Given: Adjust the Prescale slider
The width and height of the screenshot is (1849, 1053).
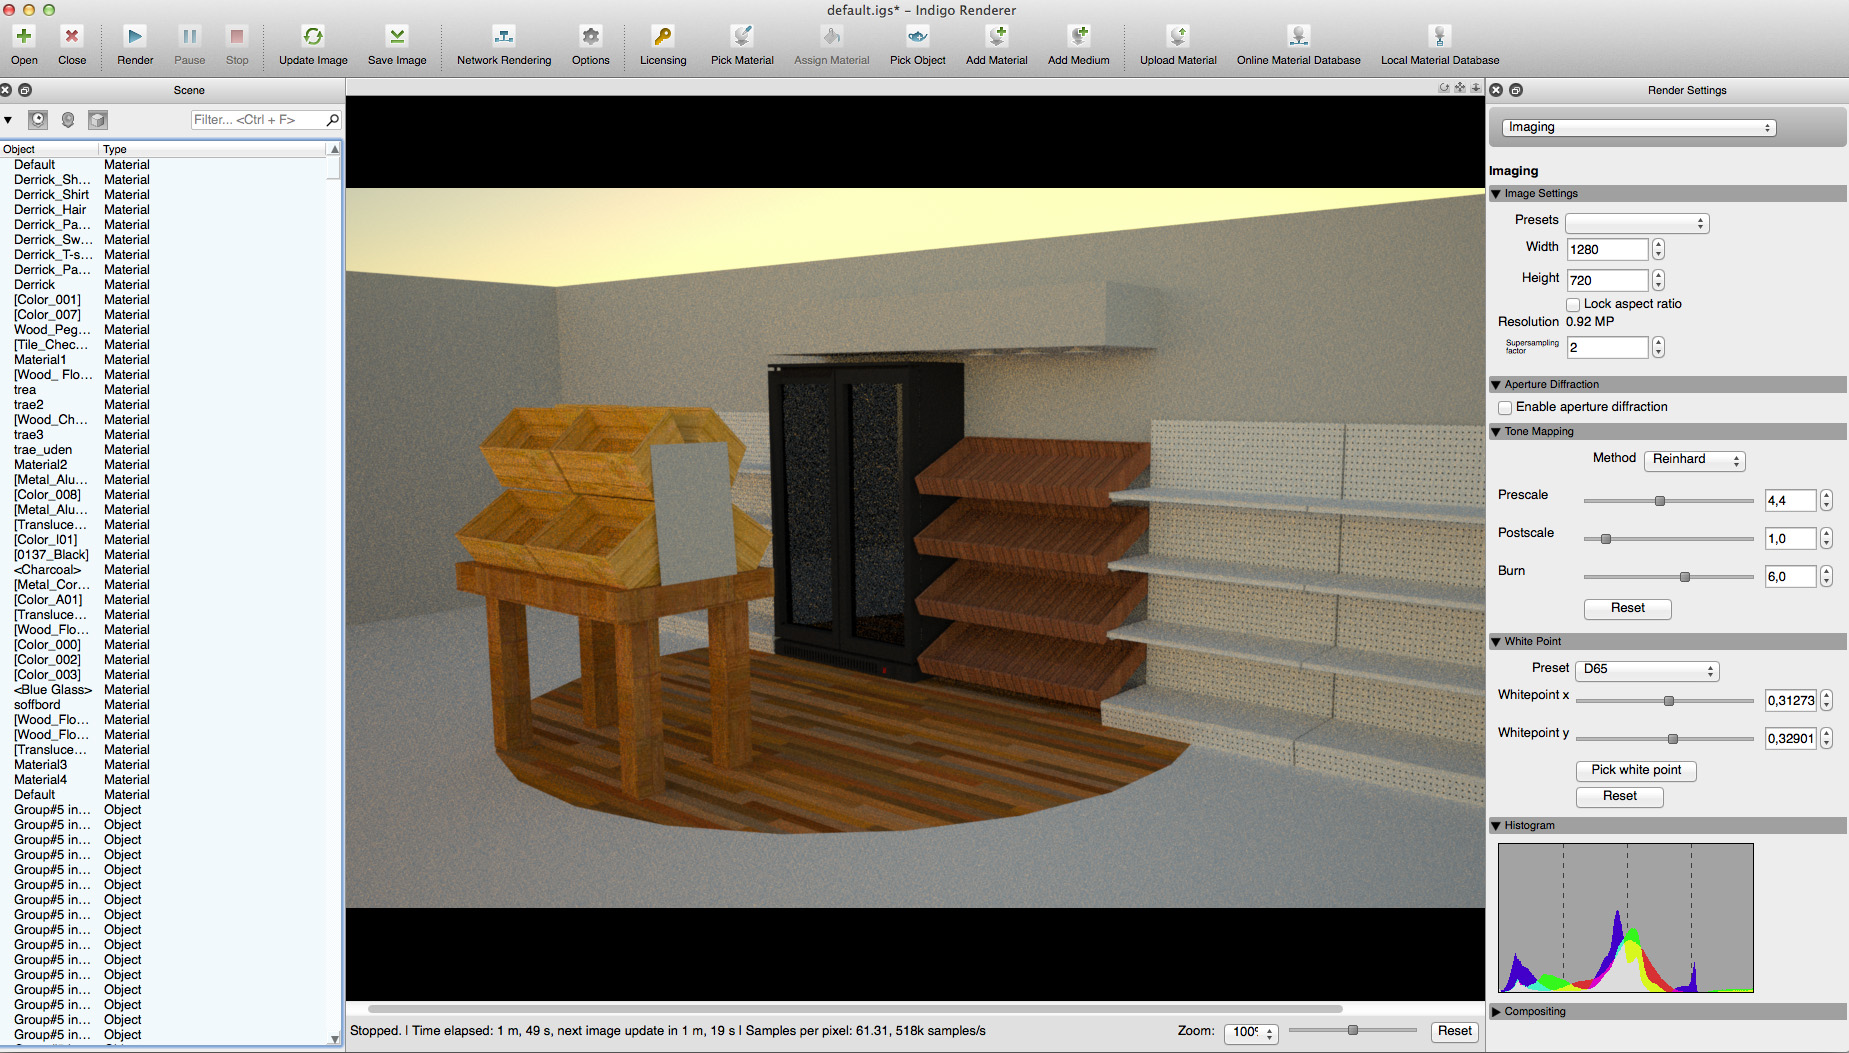Looking at the screenshot, I should (1660, 501).
